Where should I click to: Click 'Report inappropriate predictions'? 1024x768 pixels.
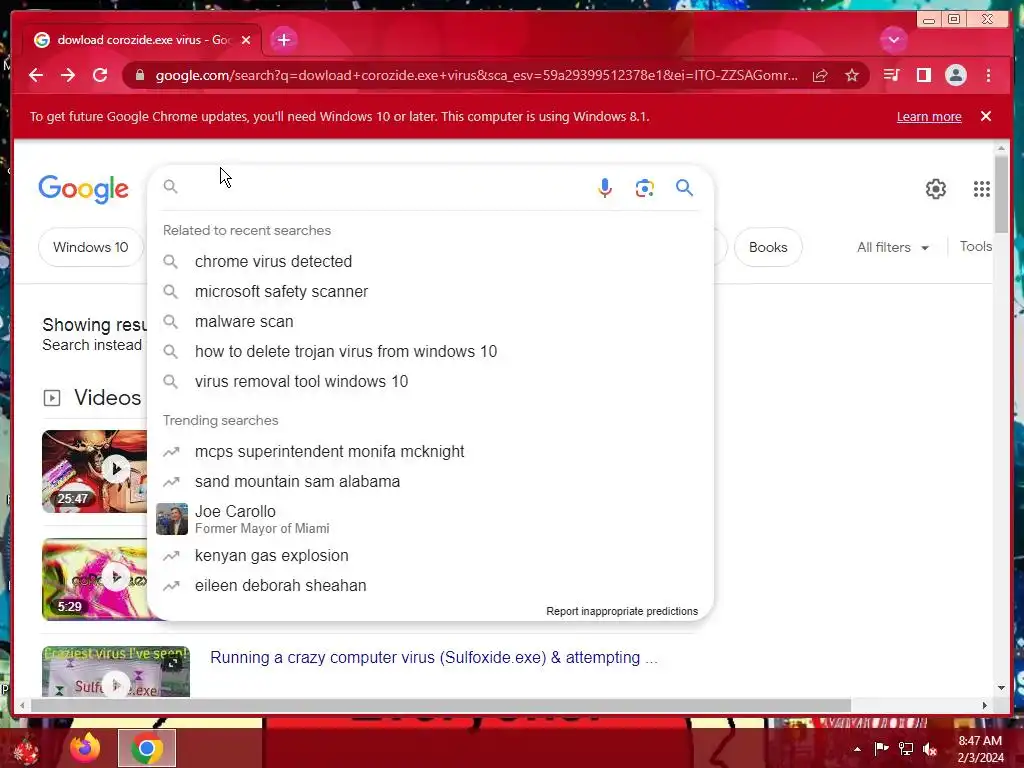coord(622,611)
